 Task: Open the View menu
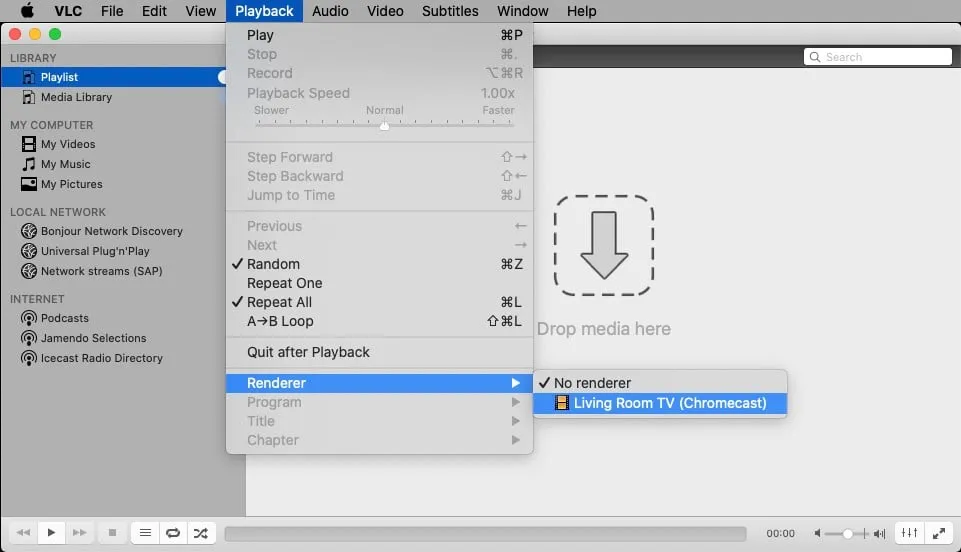[200, 11]
